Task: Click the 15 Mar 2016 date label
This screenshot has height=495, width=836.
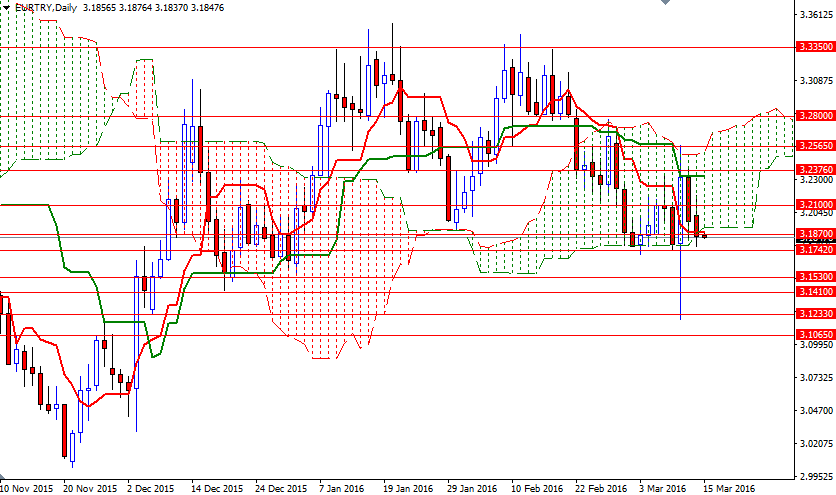Action: (729, 489)
